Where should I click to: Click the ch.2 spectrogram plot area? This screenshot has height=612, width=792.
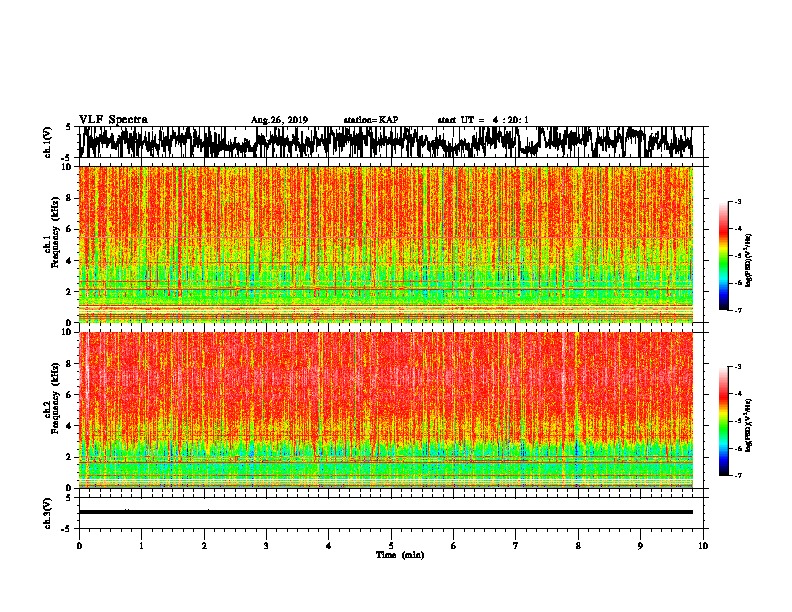[x=386, y=410]
